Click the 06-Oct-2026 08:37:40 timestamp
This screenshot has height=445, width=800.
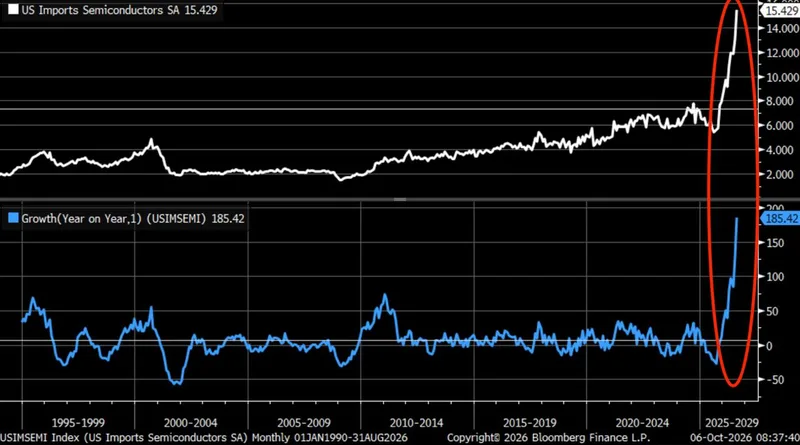(745, 438)
